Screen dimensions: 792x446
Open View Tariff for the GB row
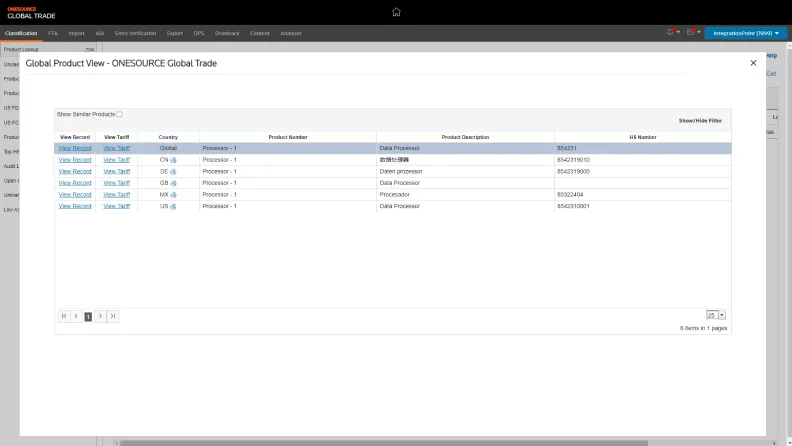pos(117,183)
